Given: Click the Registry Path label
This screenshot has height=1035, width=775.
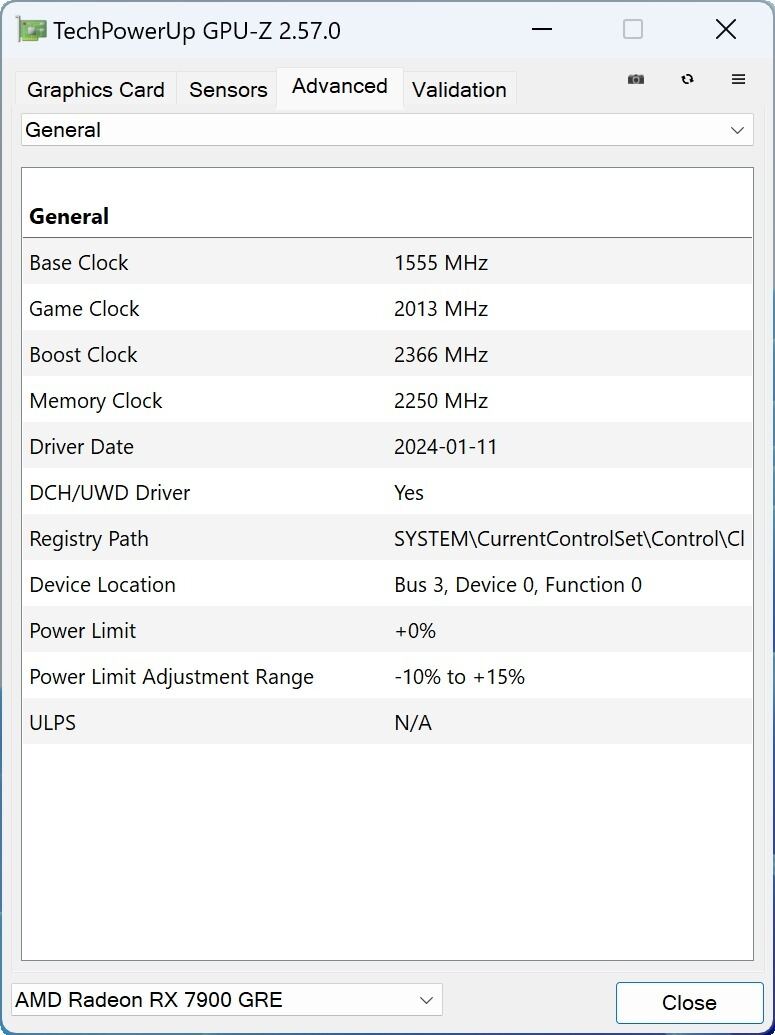Looking at the screenshot, I should point(88,539).
